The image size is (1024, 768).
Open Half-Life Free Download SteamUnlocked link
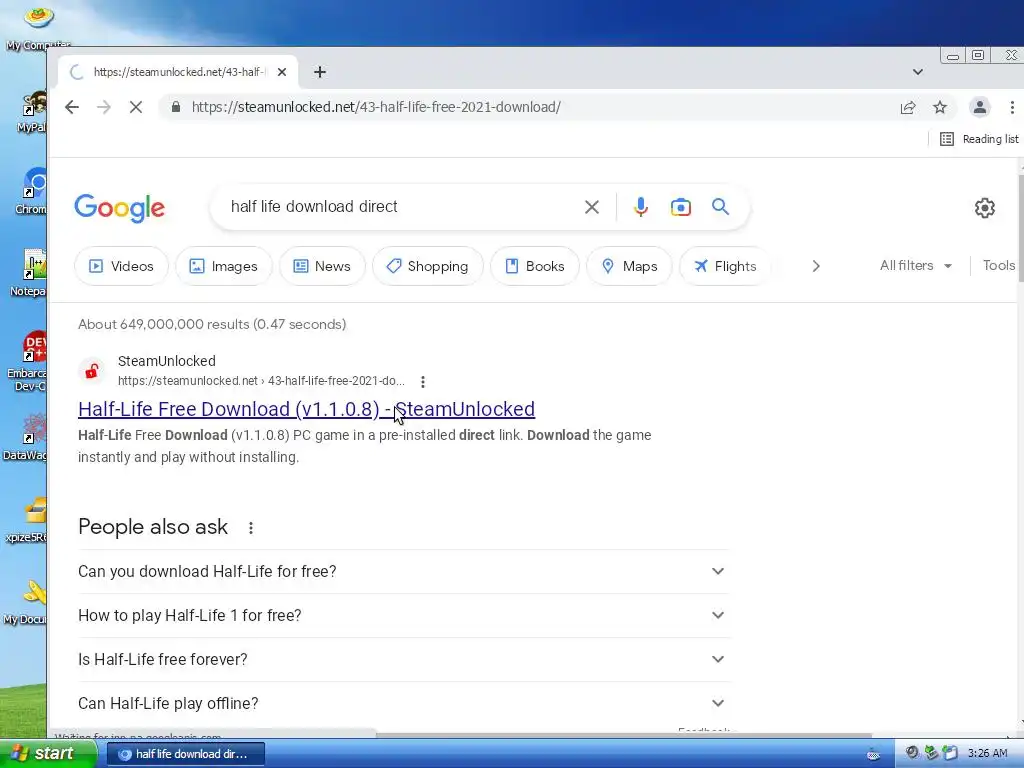(x=306, y=409)
